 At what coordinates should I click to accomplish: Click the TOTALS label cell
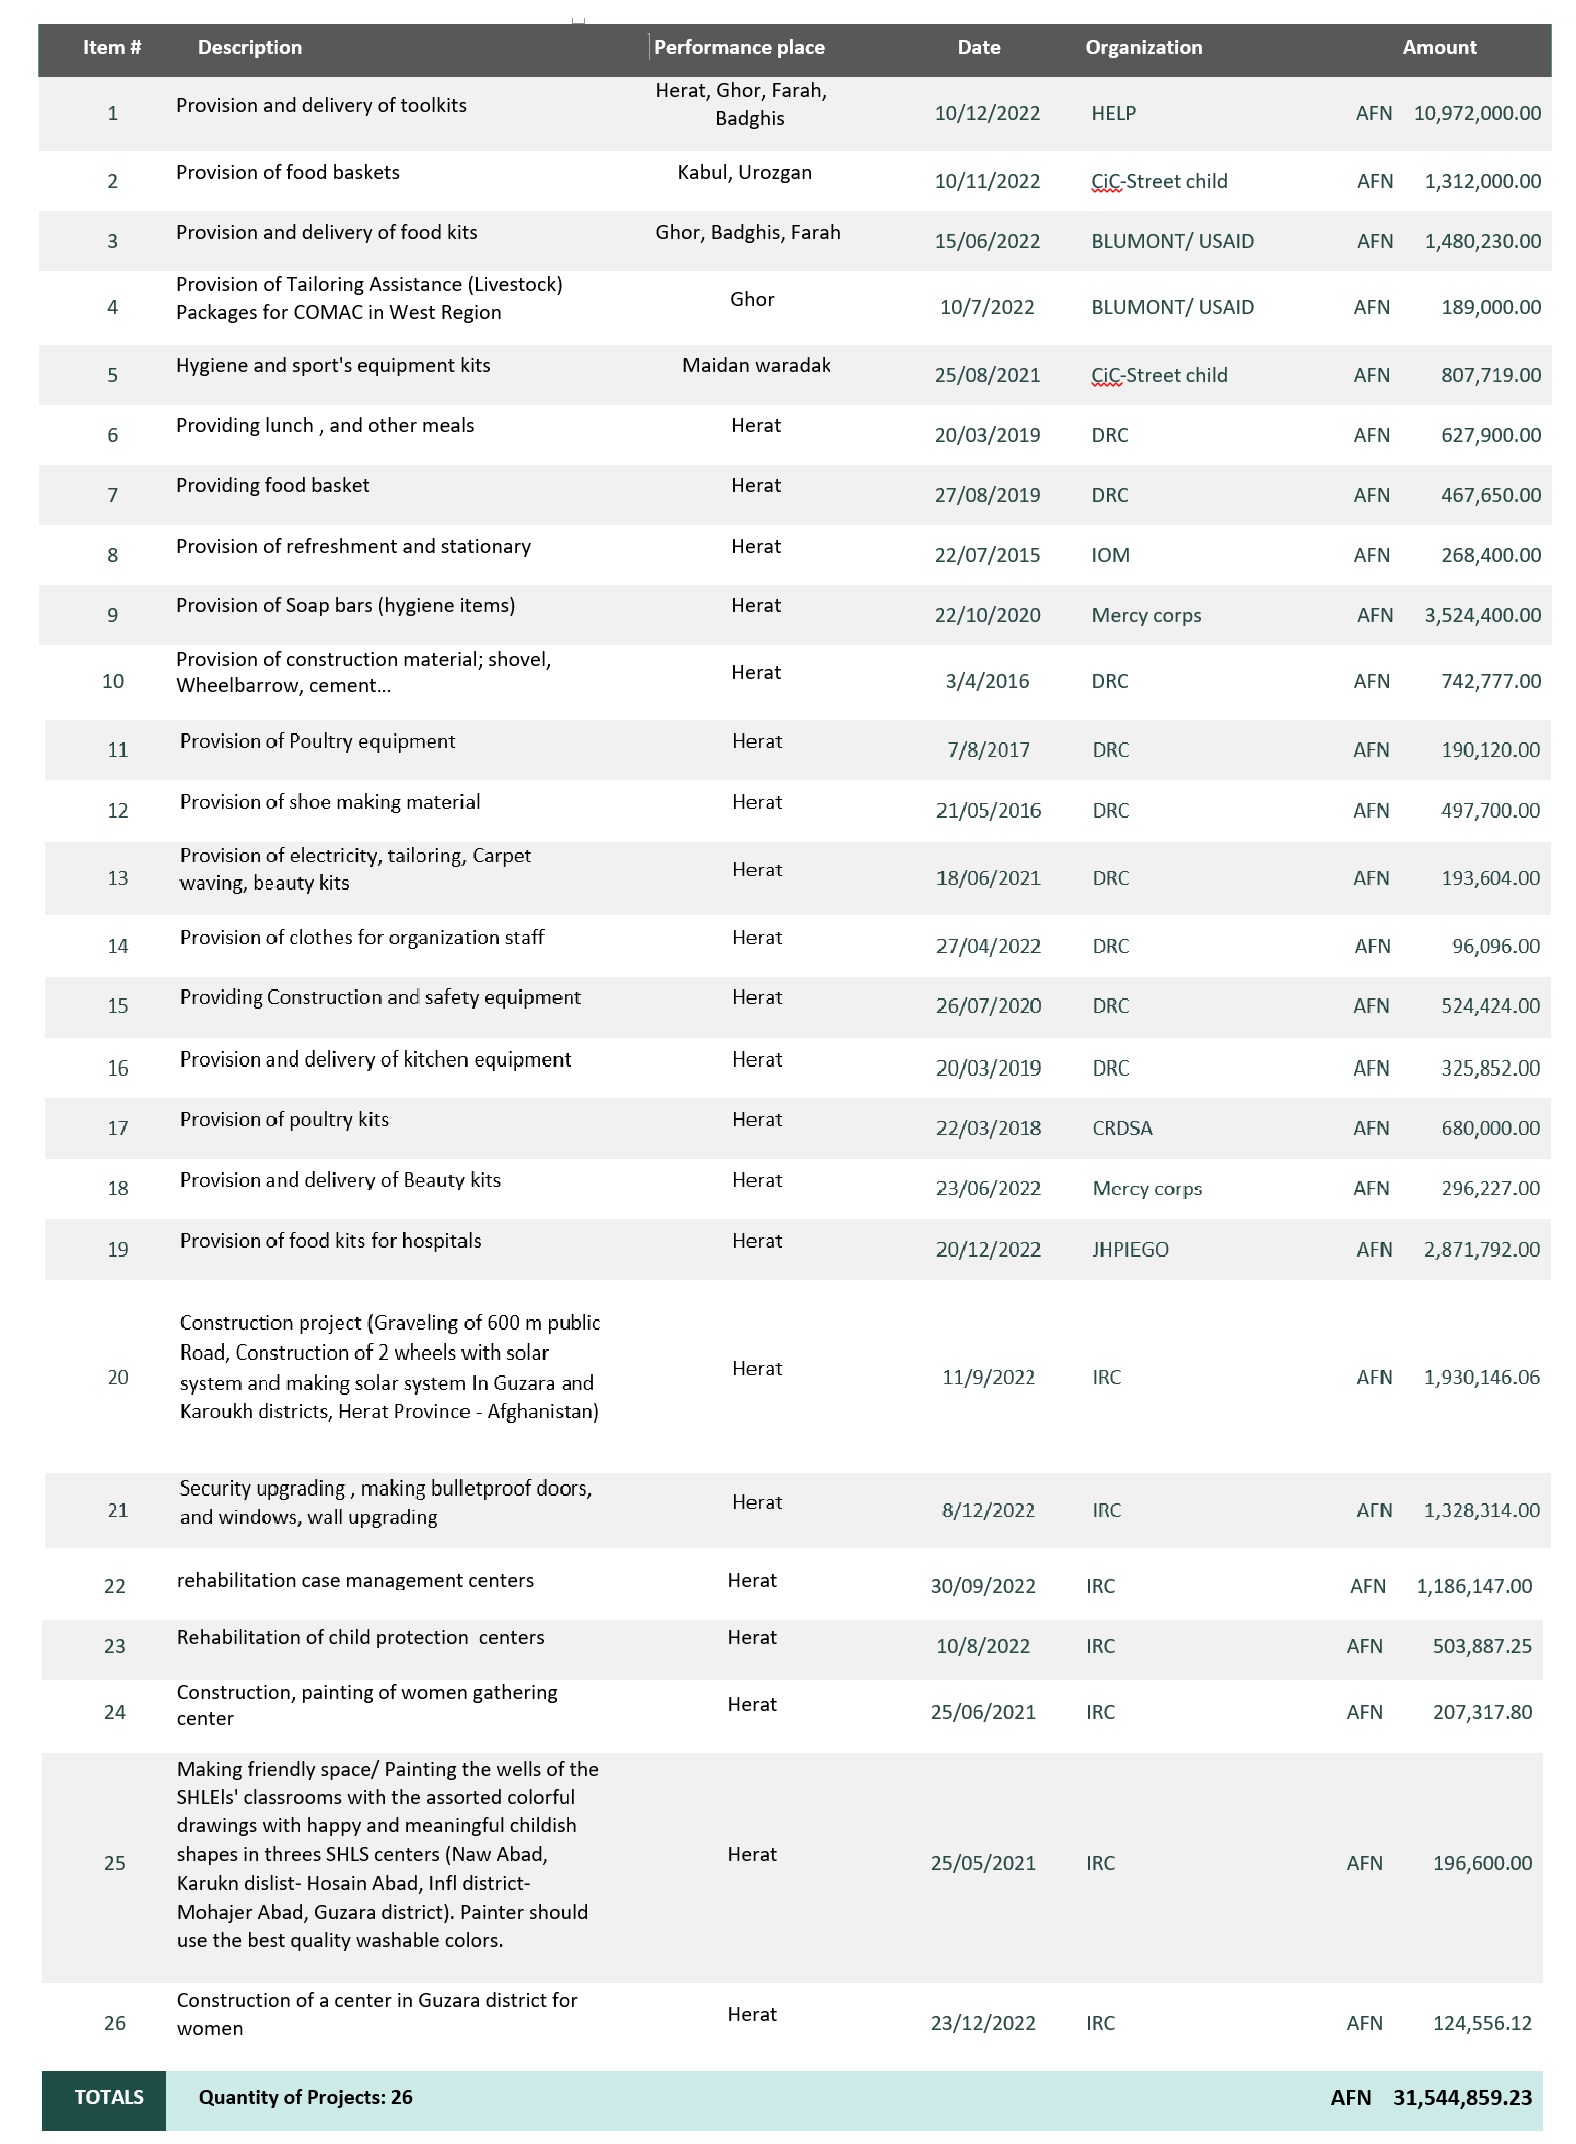pos(108,2097)
